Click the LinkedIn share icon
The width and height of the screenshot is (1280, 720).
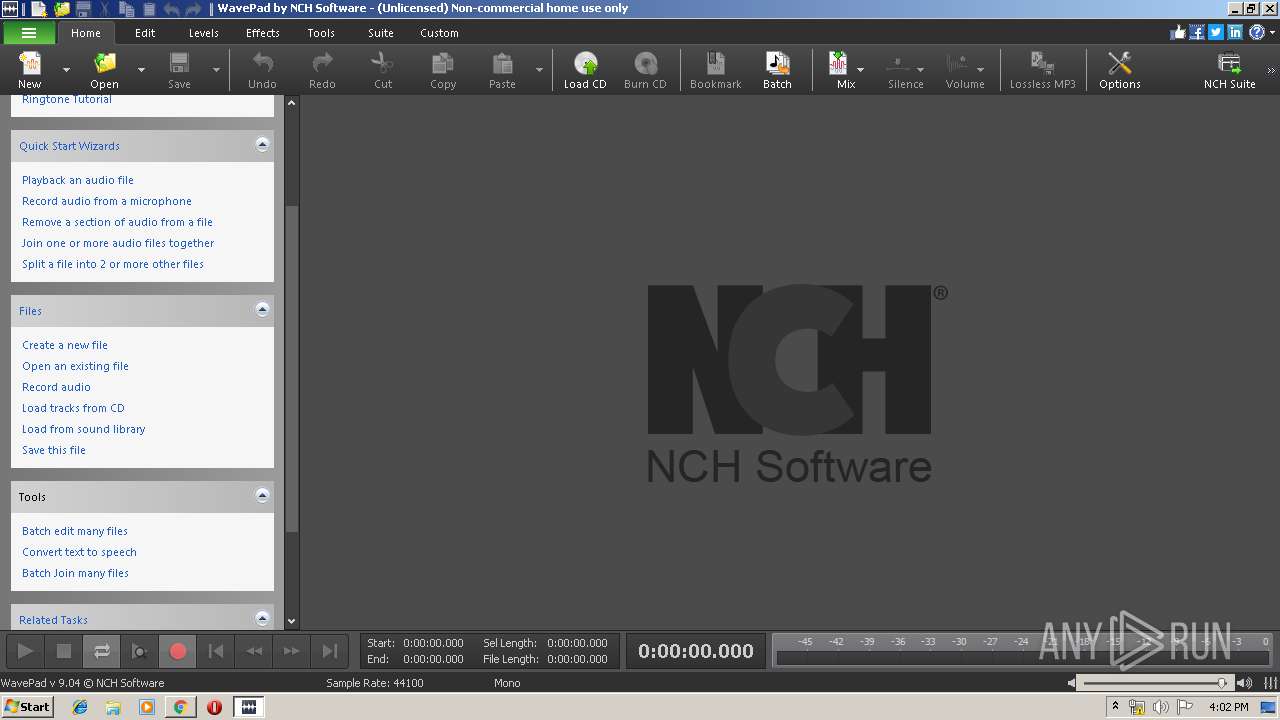(x=1235, y=32)
